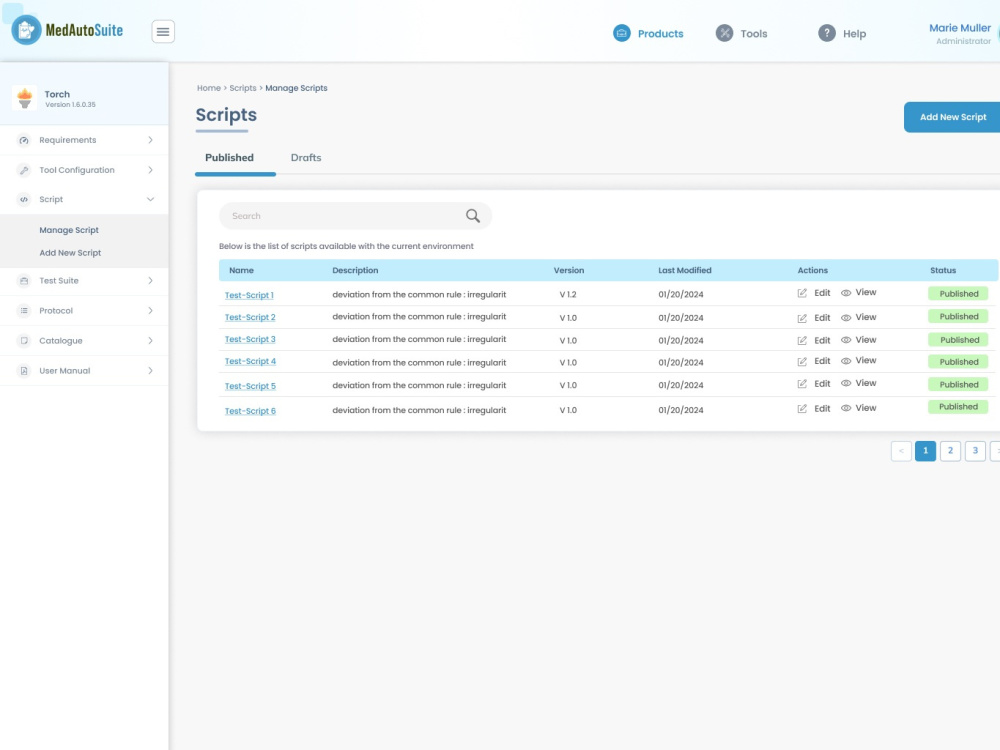Click the Requirements gauge icon

pyautogui.click(x=24, y=140)
